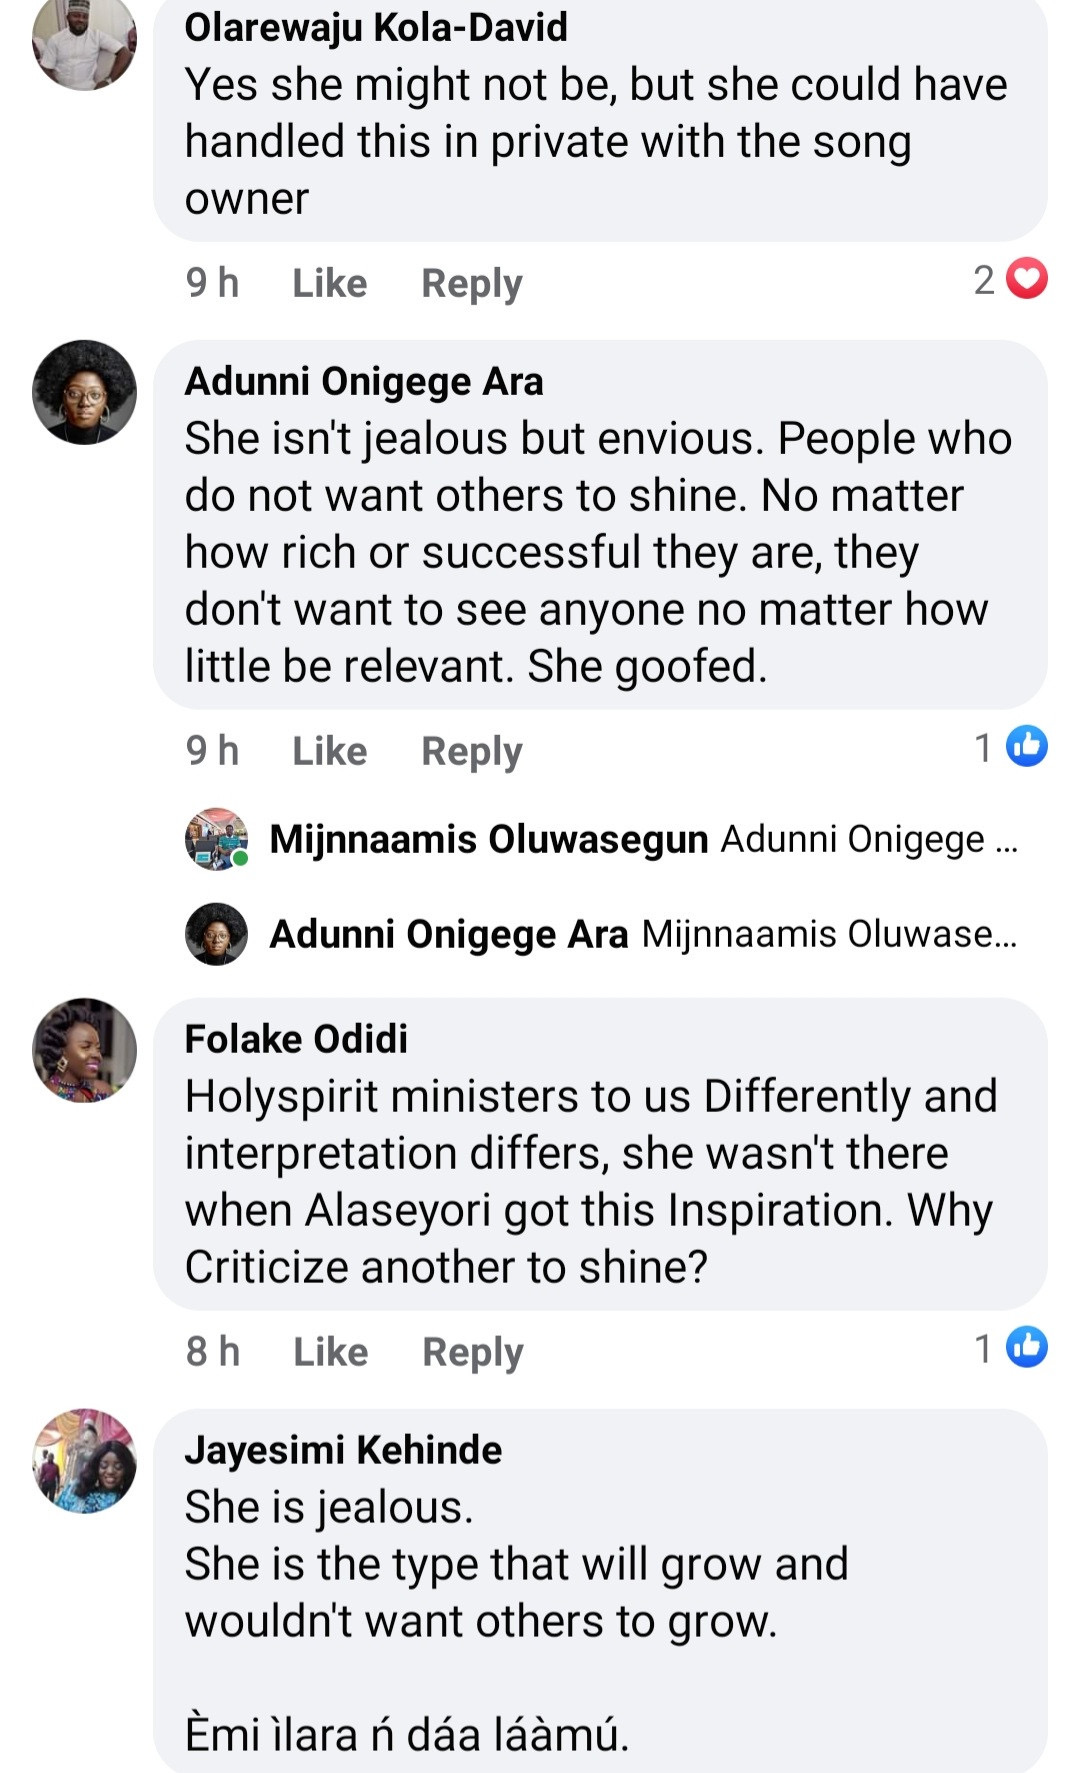Open Mijnnaamis Oluwasegun's small avatar

coord(216,839)
